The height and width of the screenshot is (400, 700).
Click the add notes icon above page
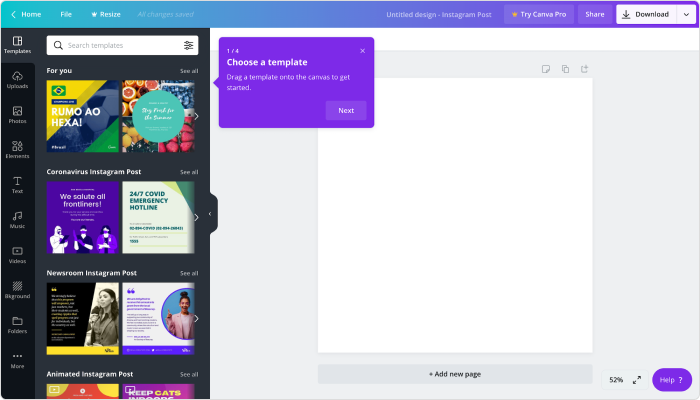click(x=546, y=69)
